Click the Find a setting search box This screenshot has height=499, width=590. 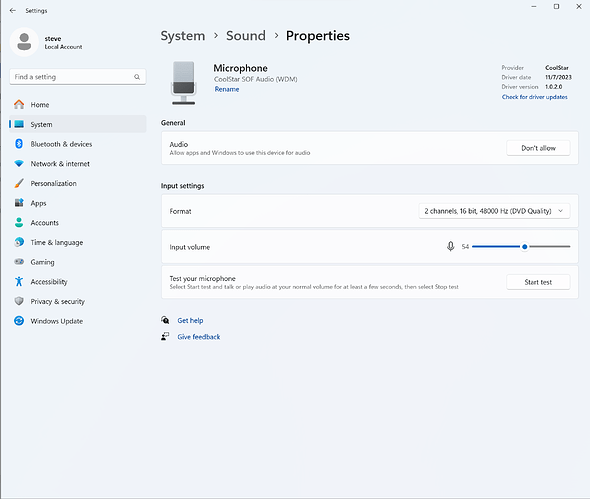[x=78, y=77]
